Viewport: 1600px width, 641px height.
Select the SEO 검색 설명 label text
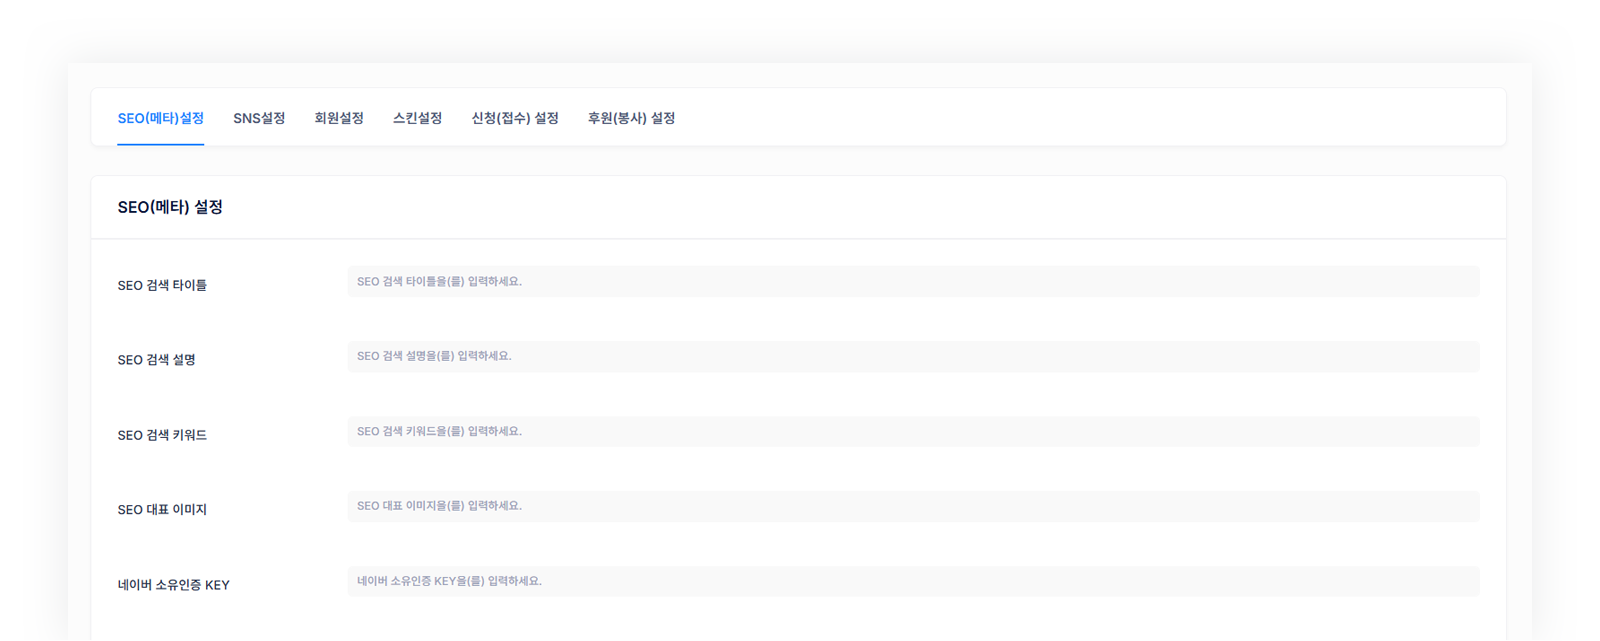tap(156, 360)
